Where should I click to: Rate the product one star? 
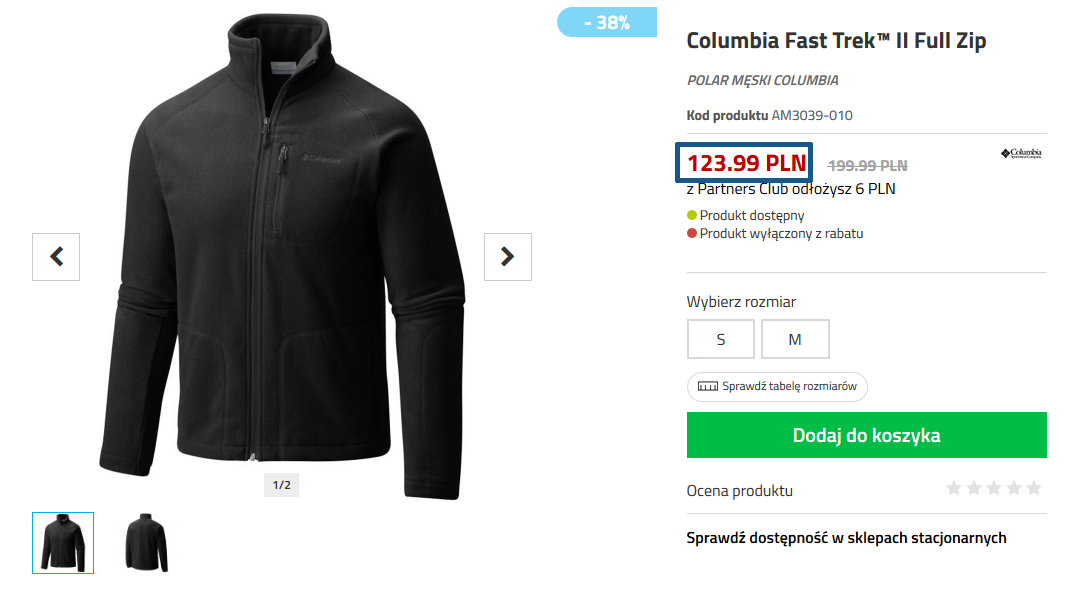pos(954,488)
